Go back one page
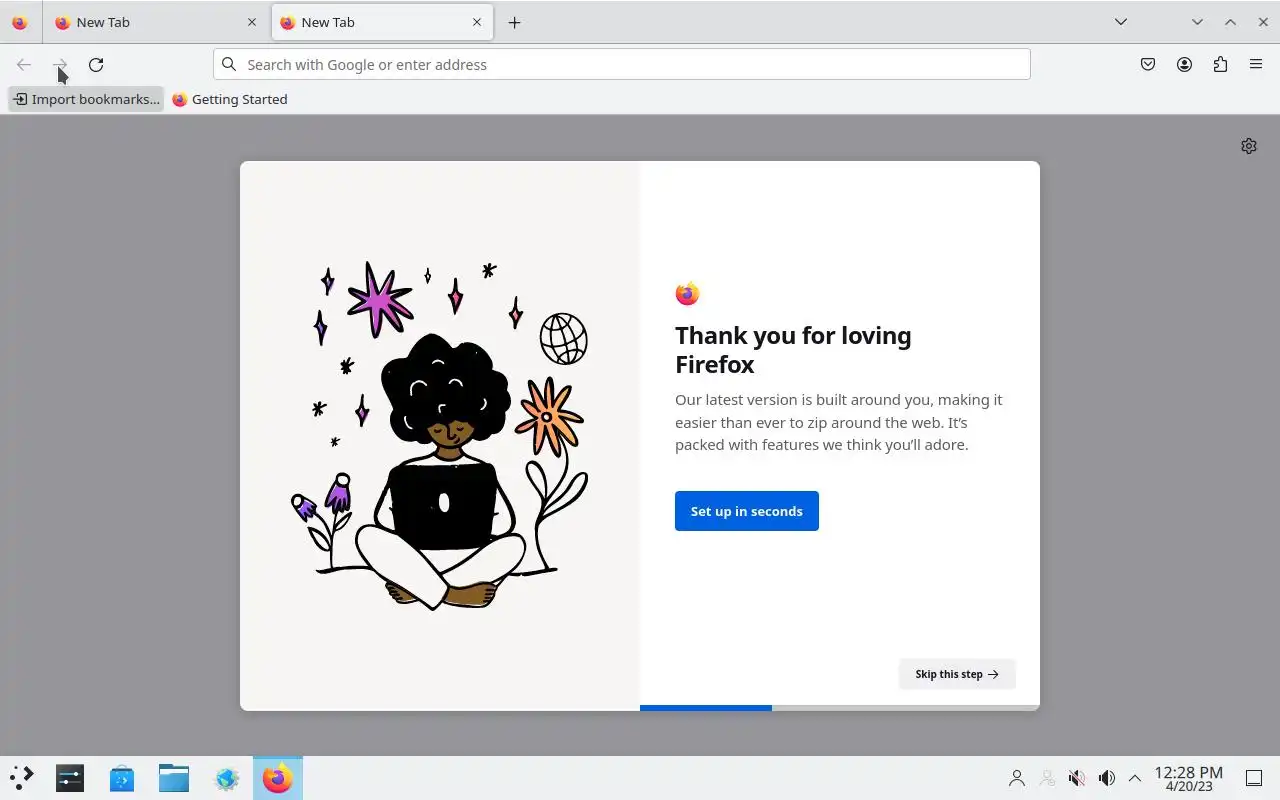This screenshot has height=800, width=1280. click(24, 64)
